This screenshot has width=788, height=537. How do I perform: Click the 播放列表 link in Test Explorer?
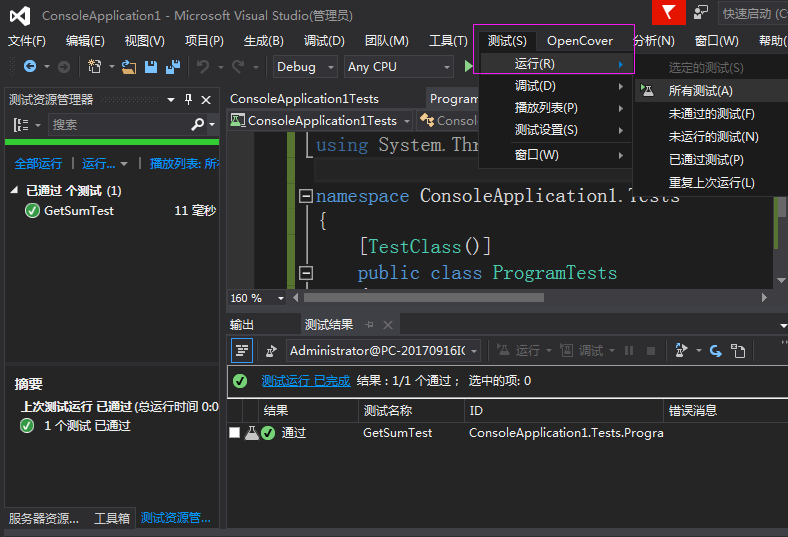coord(184,164)
